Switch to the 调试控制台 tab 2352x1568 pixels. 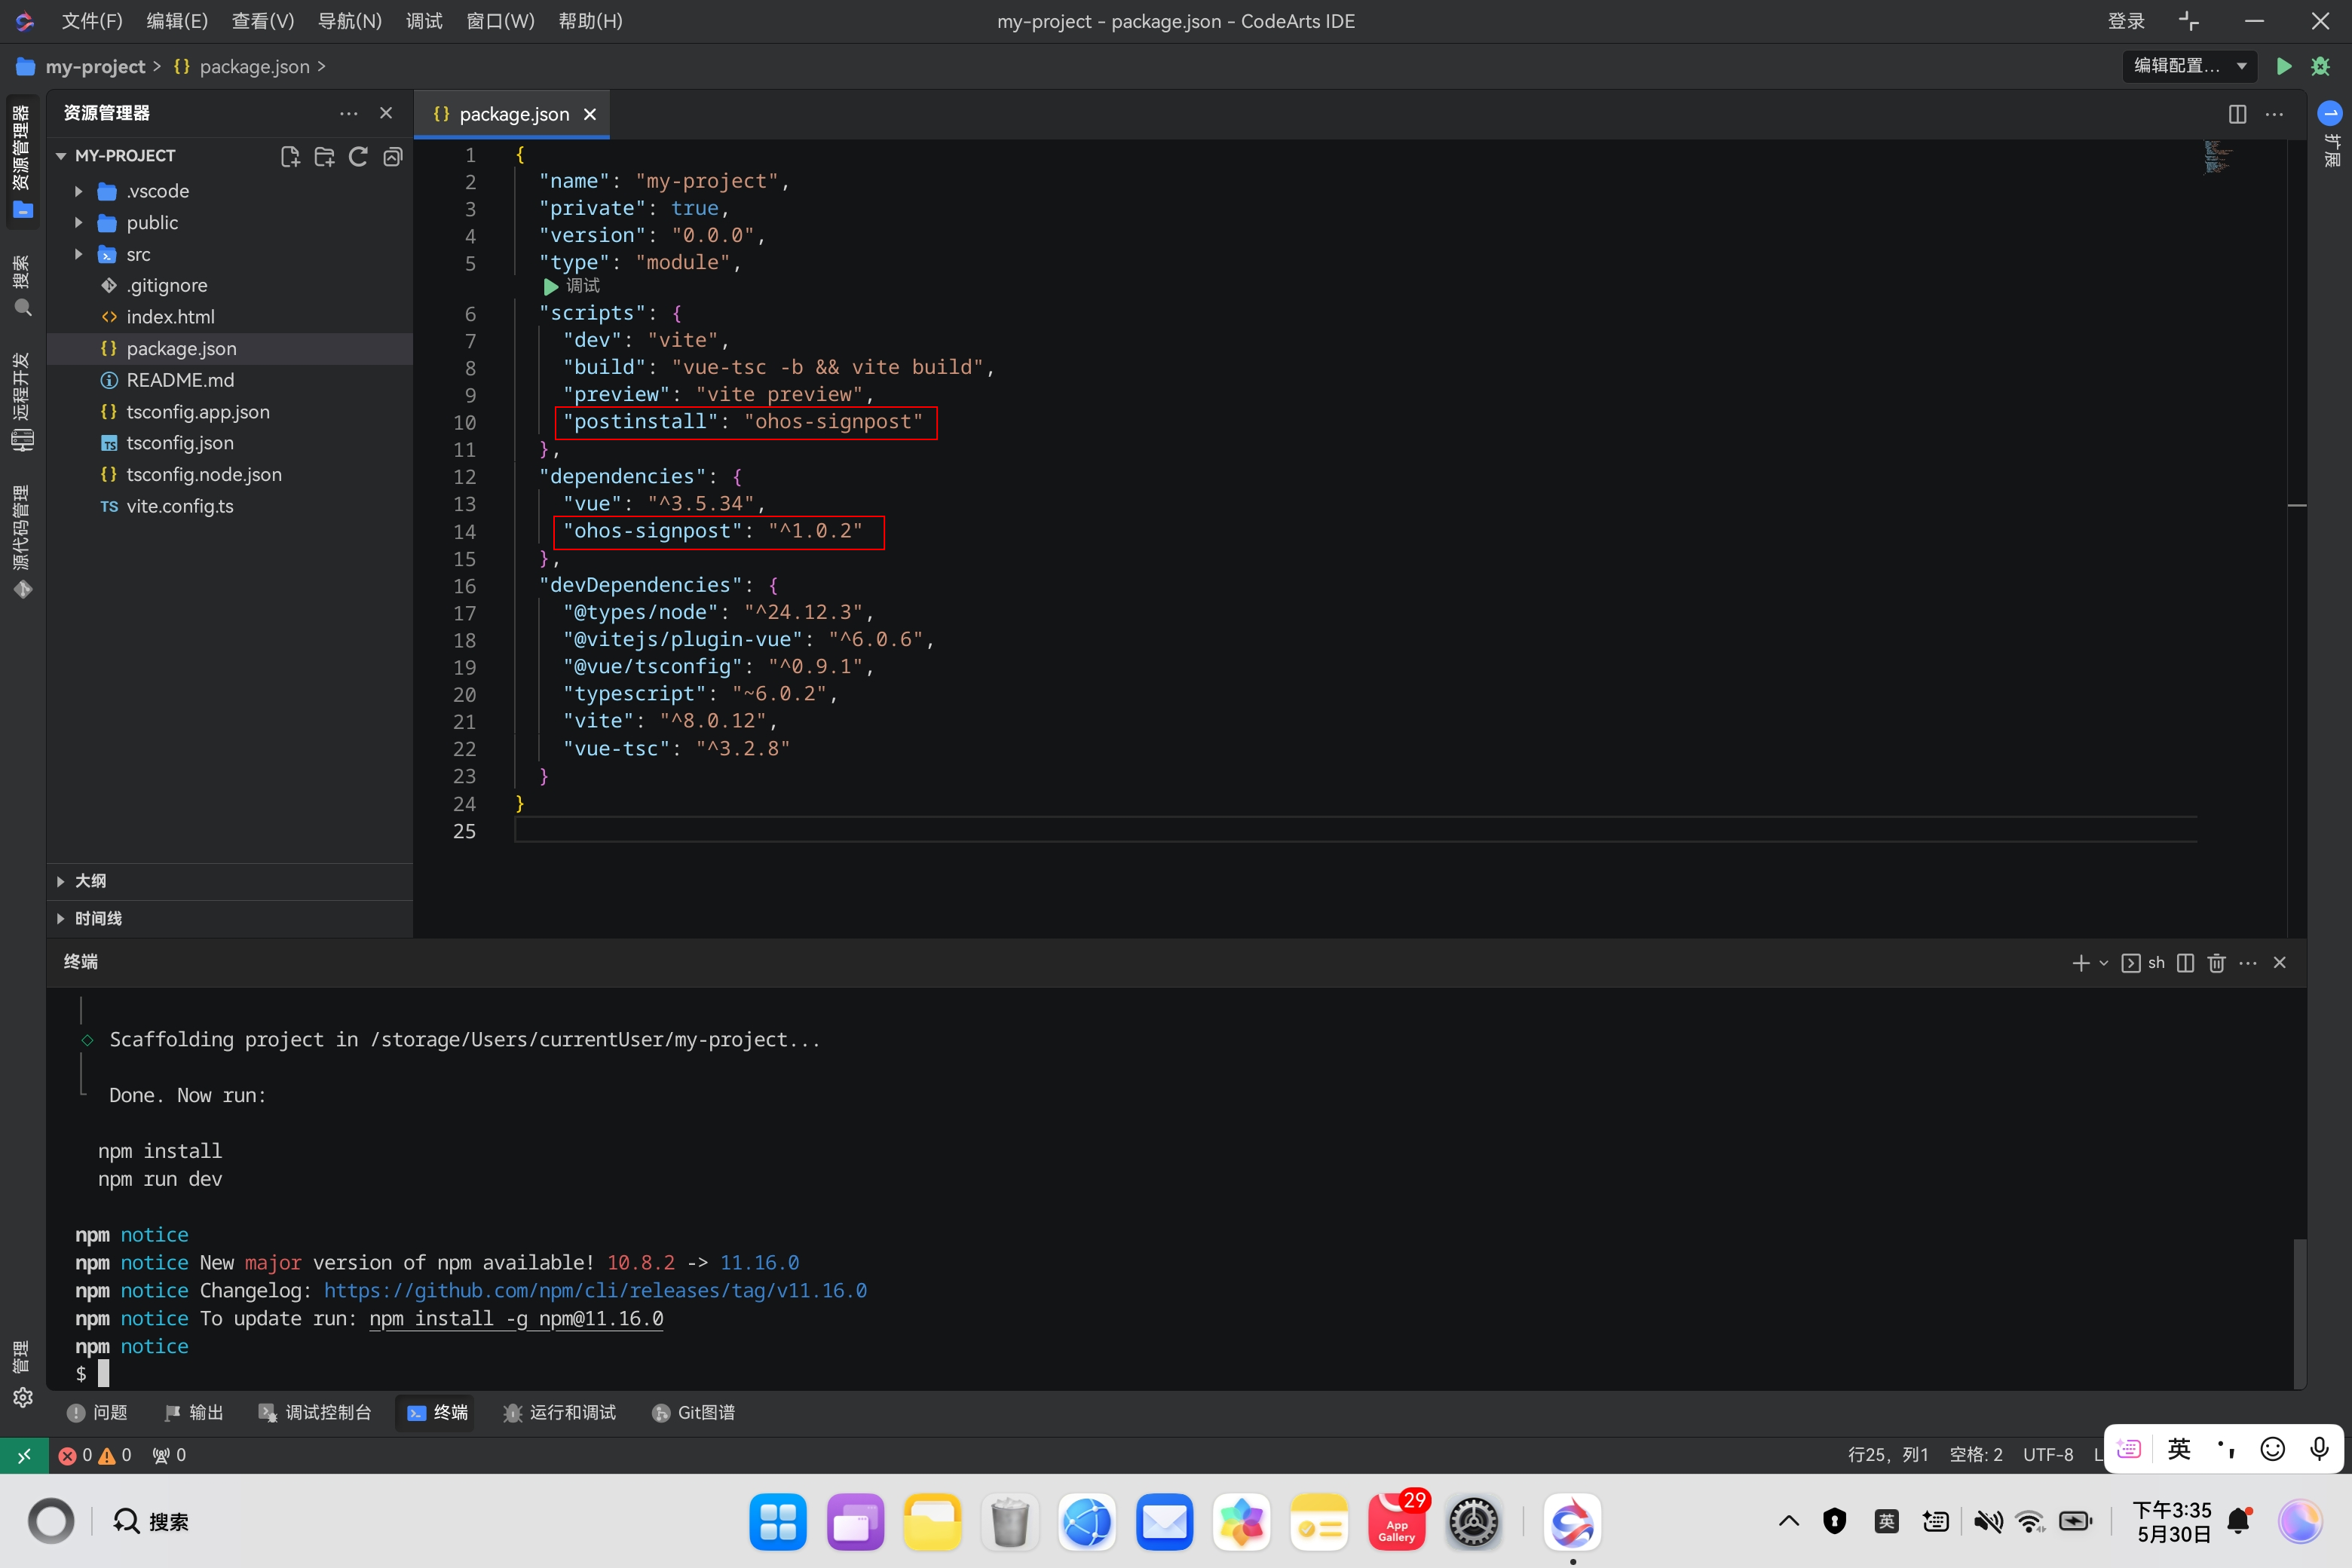[315, 1413]
